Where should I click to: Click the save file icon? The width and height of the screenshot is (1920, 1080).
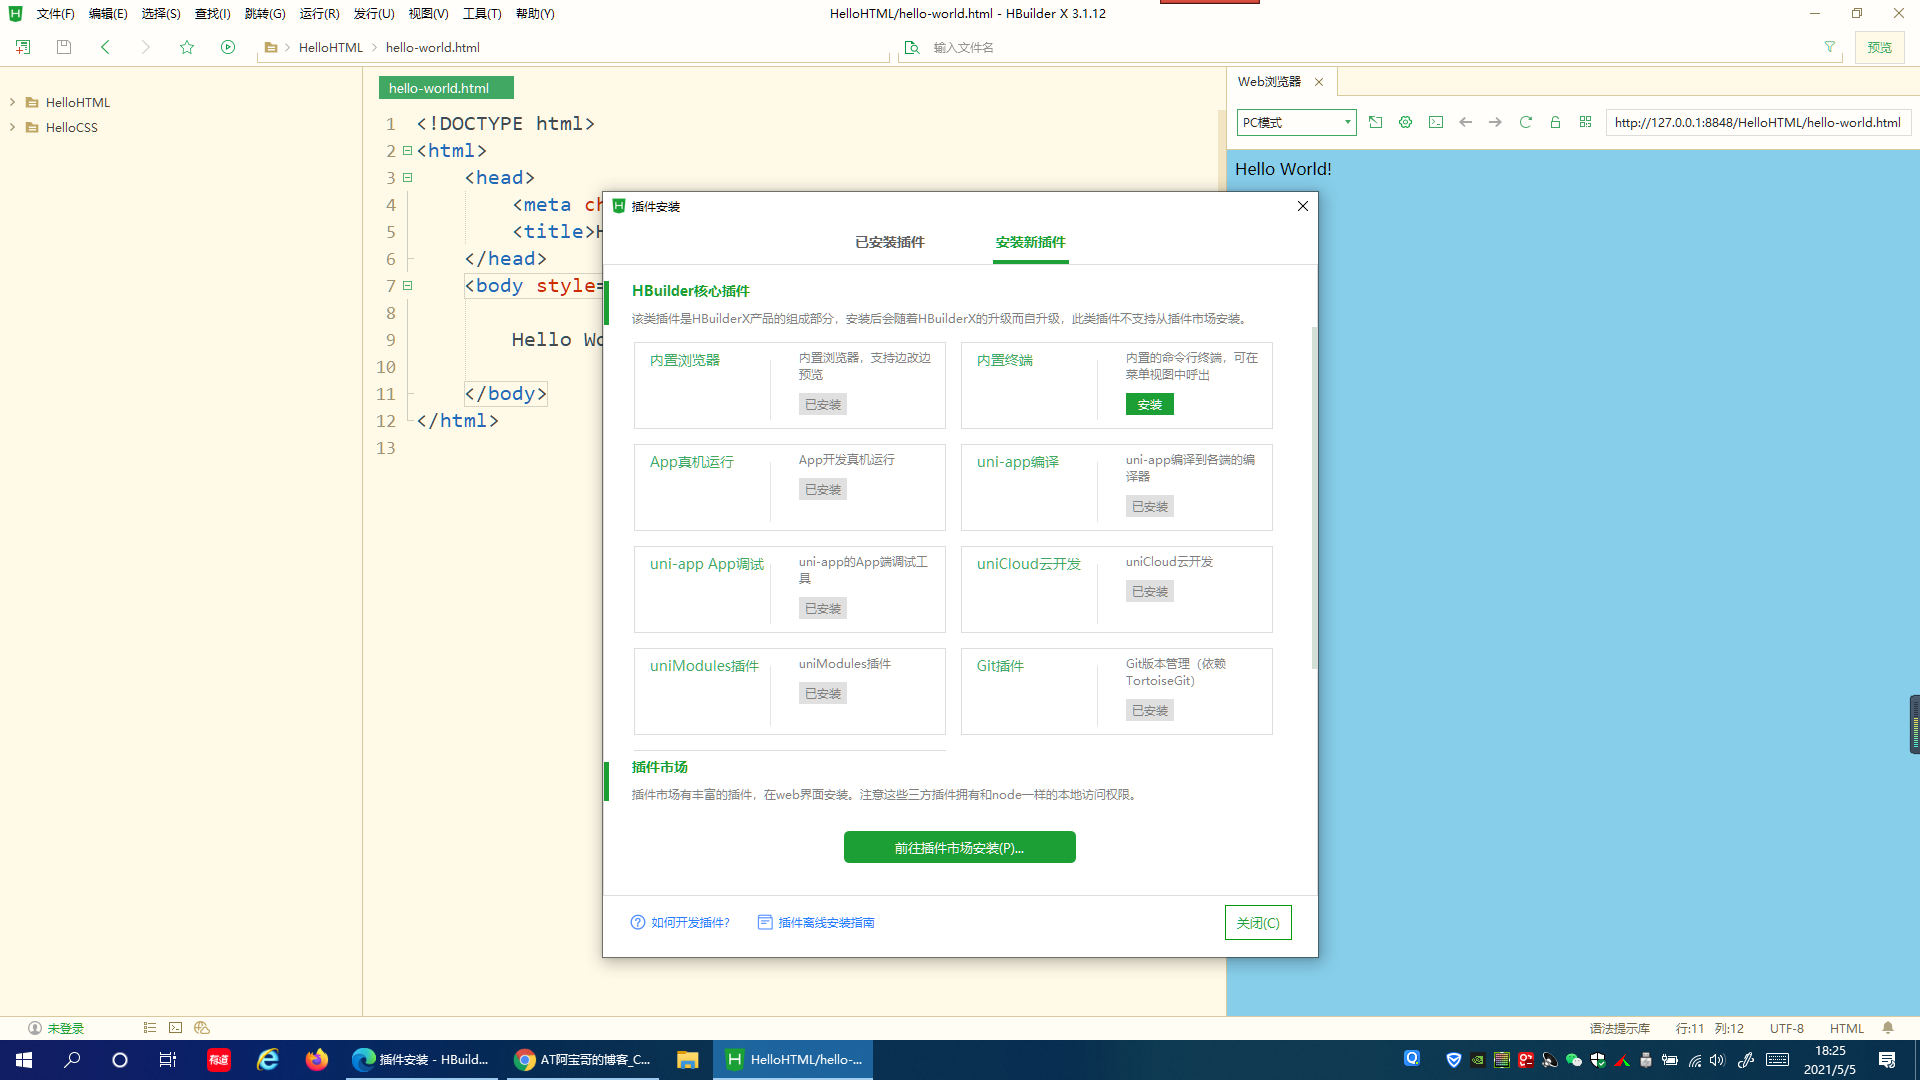tap(63, 46)
